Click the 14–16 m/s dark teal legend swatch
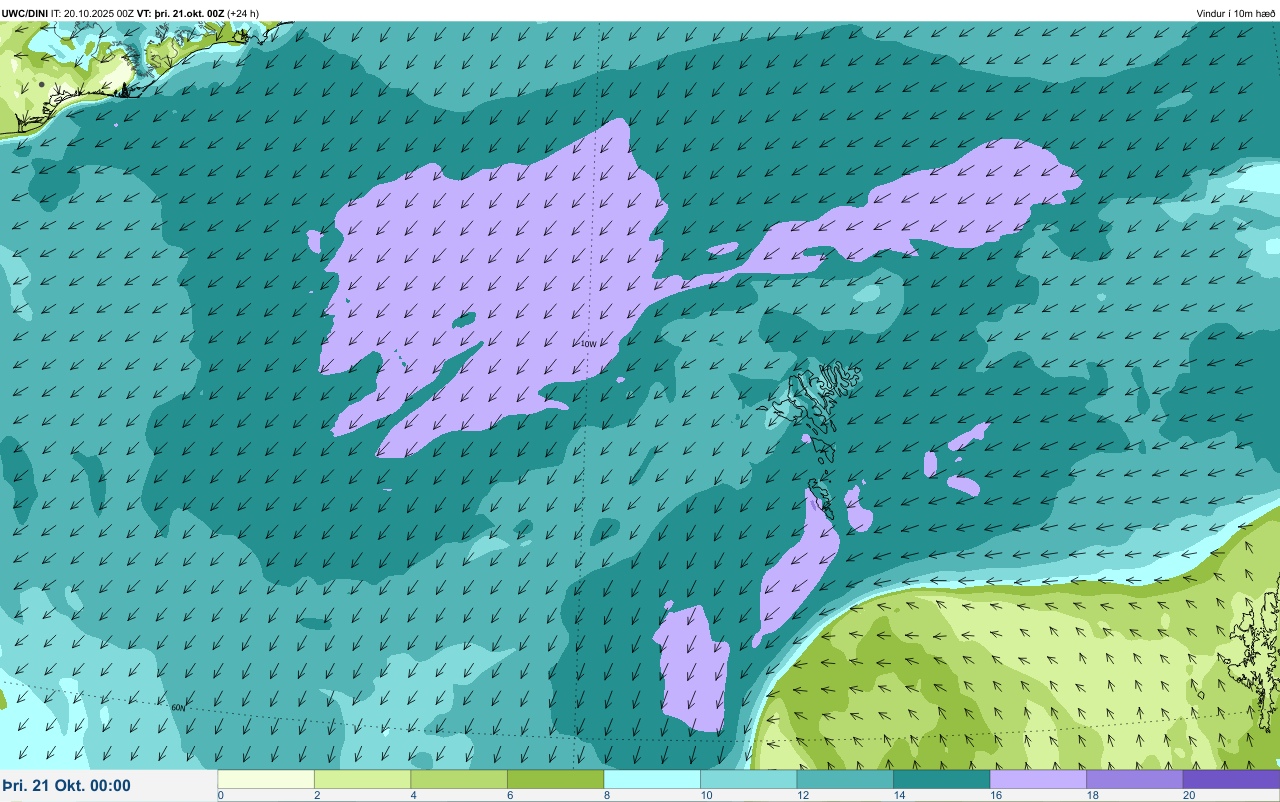 coord(941,779)
